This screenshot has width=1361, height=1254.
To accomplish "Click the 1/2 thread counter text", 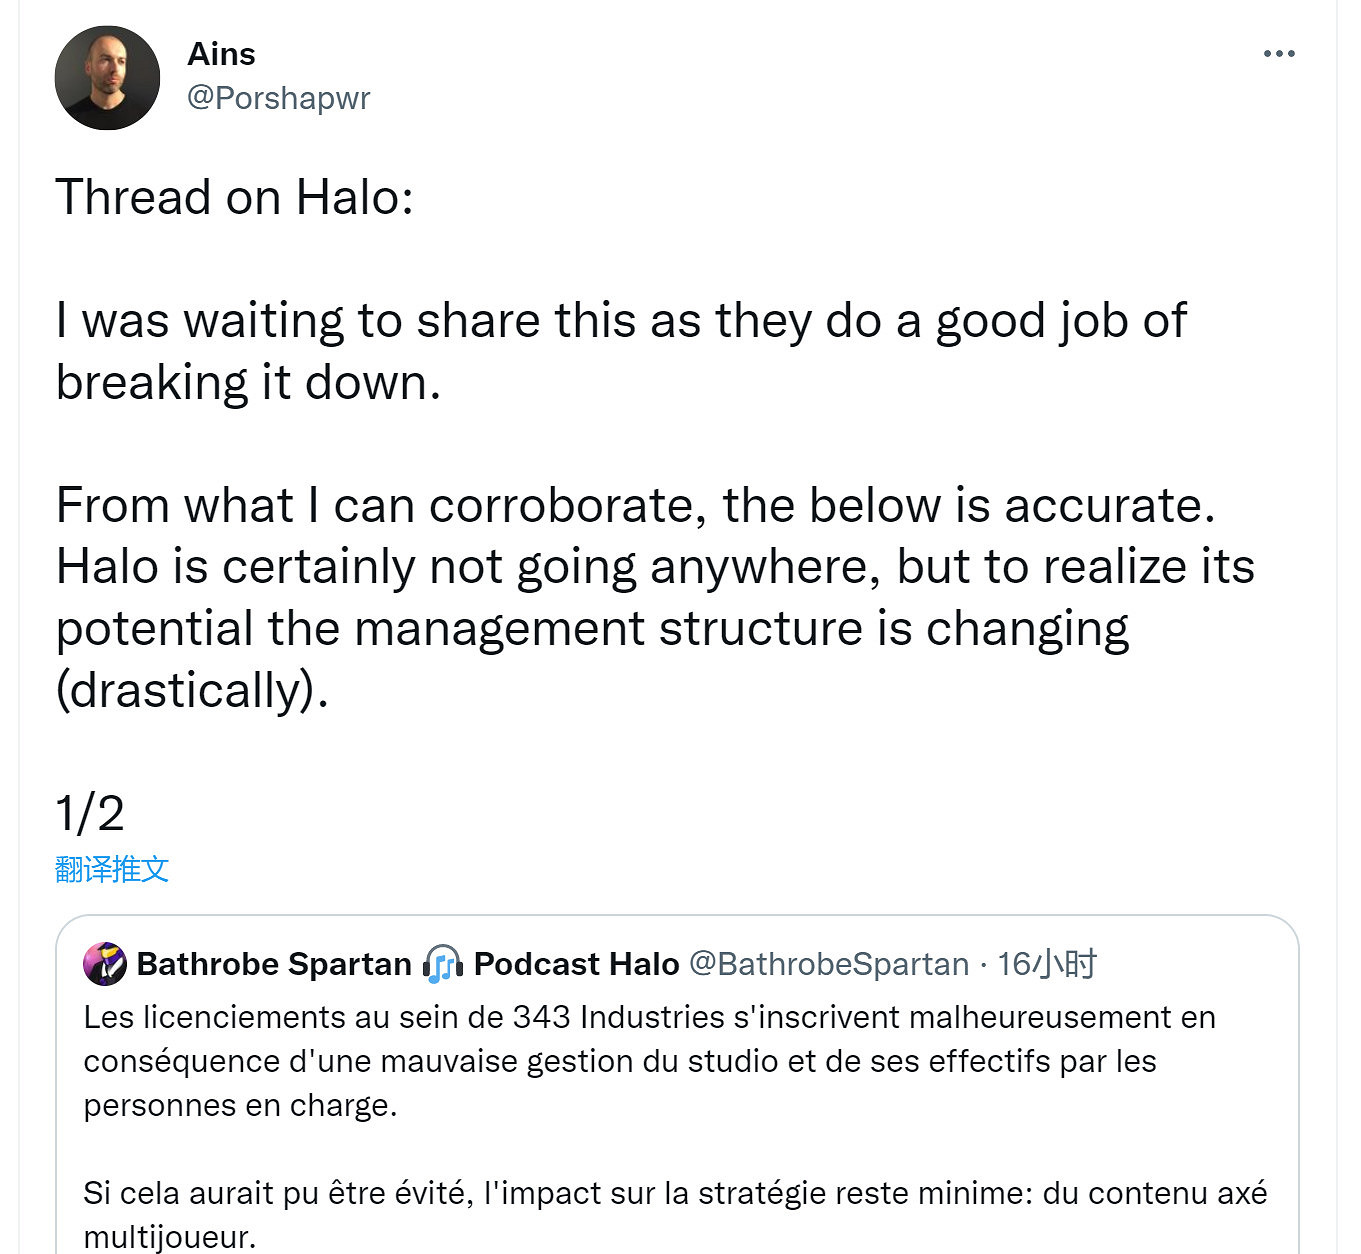I will pyautogui.click(x=90, y=813).
